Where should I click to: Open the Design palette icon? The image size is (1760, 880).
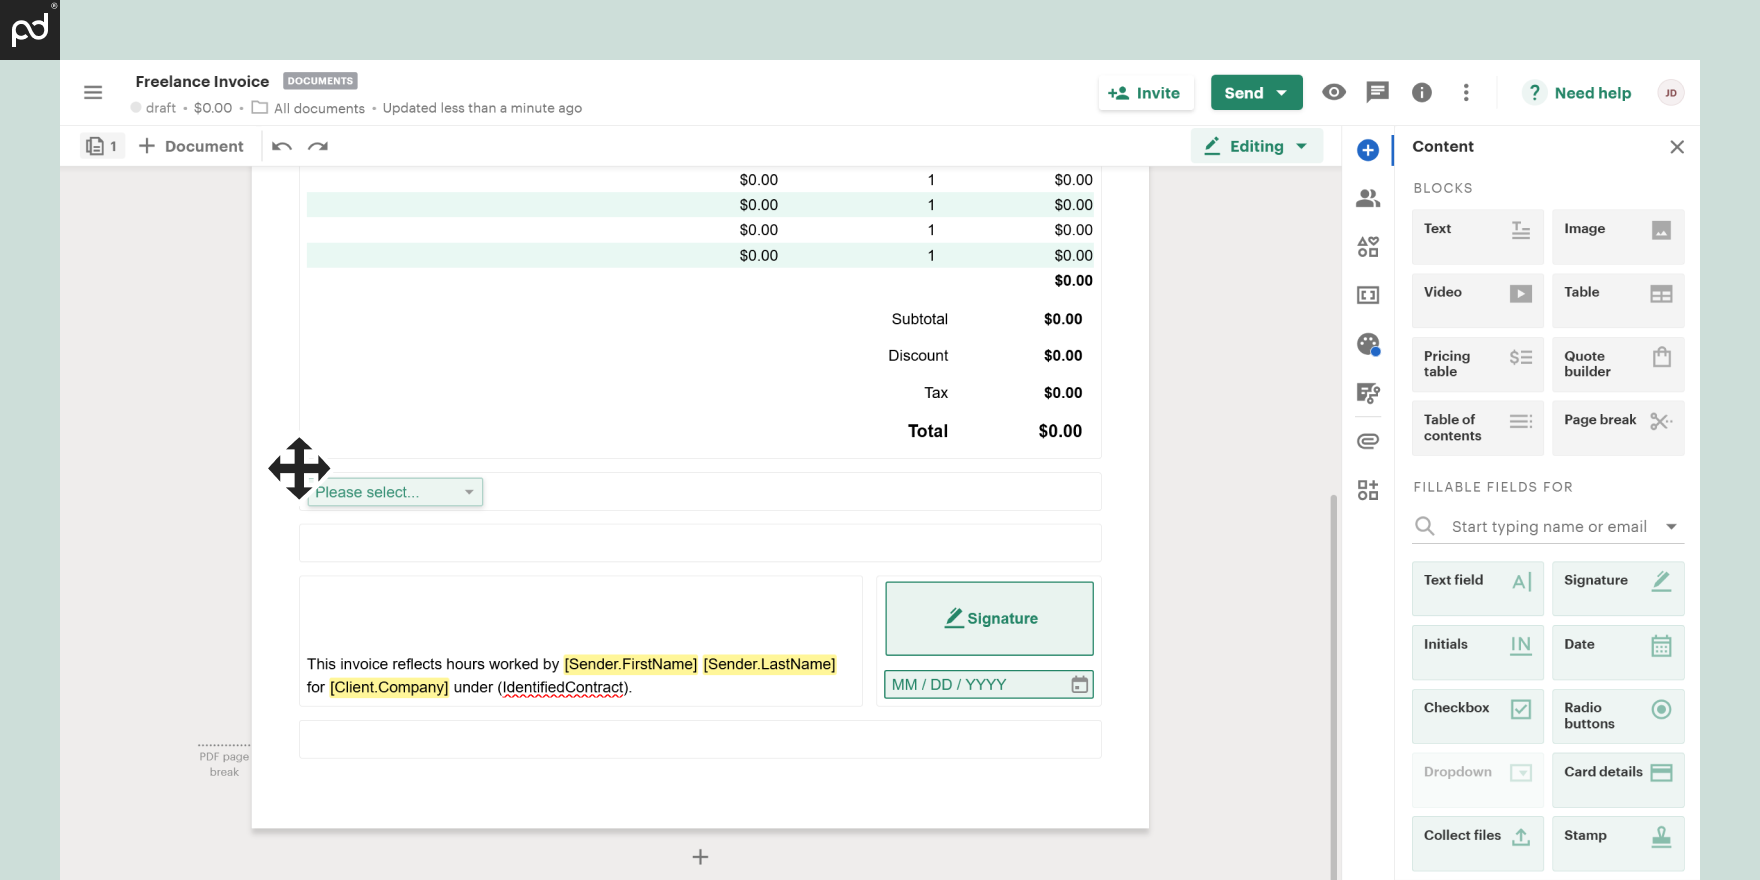tap(1368, 344)
